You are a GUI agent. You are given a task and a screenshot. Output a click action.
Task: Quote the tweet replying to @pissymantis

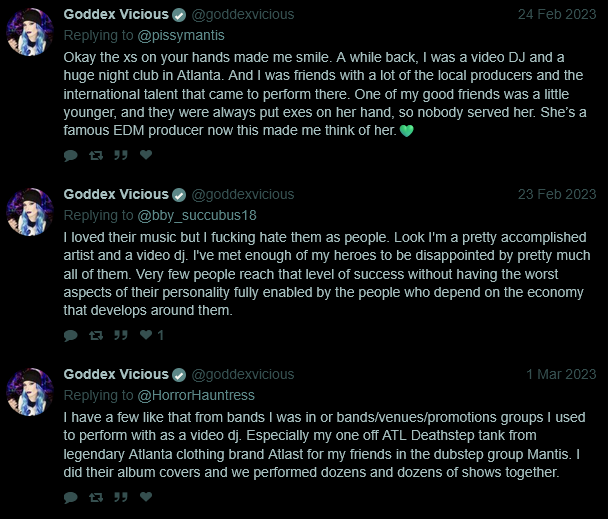click(x=121, y=155)
